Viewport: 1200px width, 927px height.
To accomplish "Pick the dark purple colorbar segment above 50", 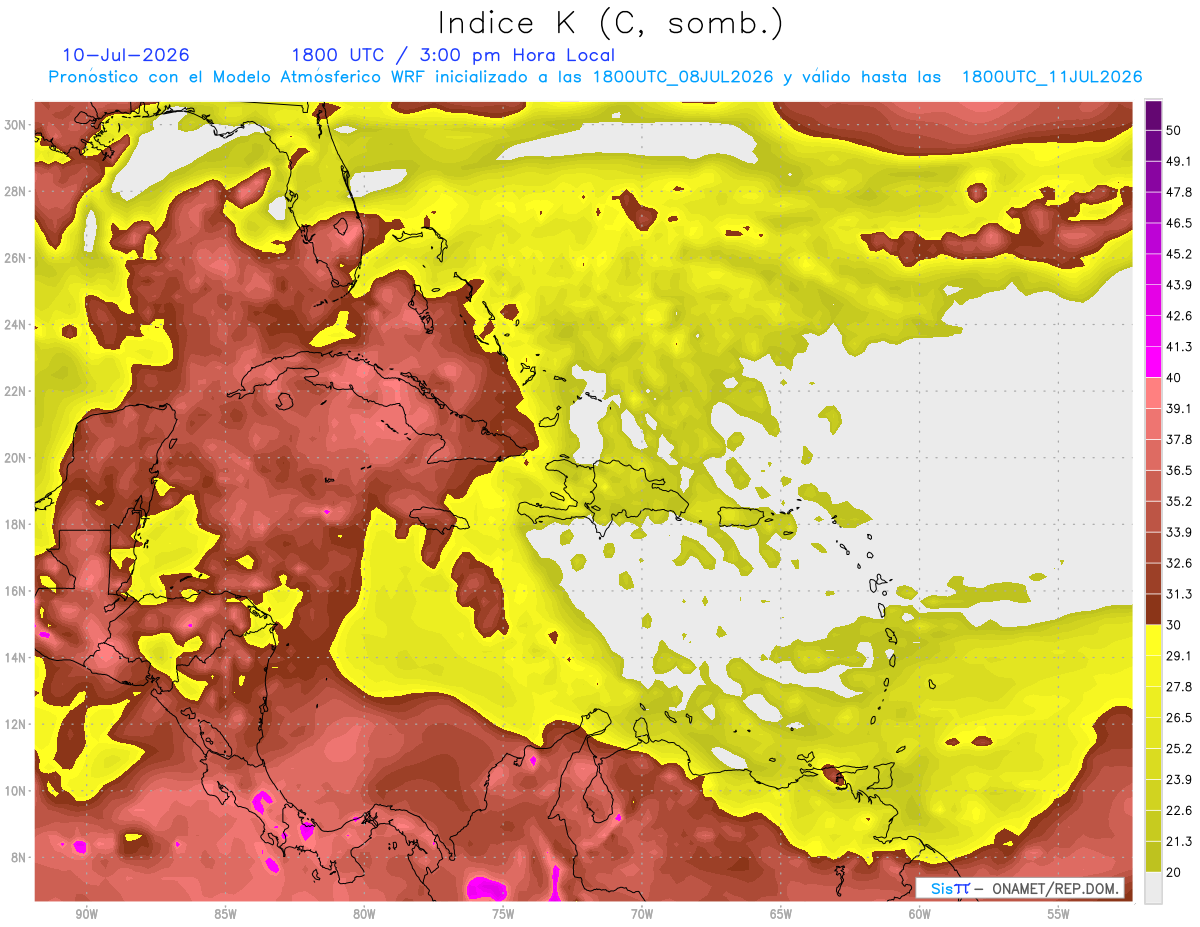I will click(x=1153, y=115).
